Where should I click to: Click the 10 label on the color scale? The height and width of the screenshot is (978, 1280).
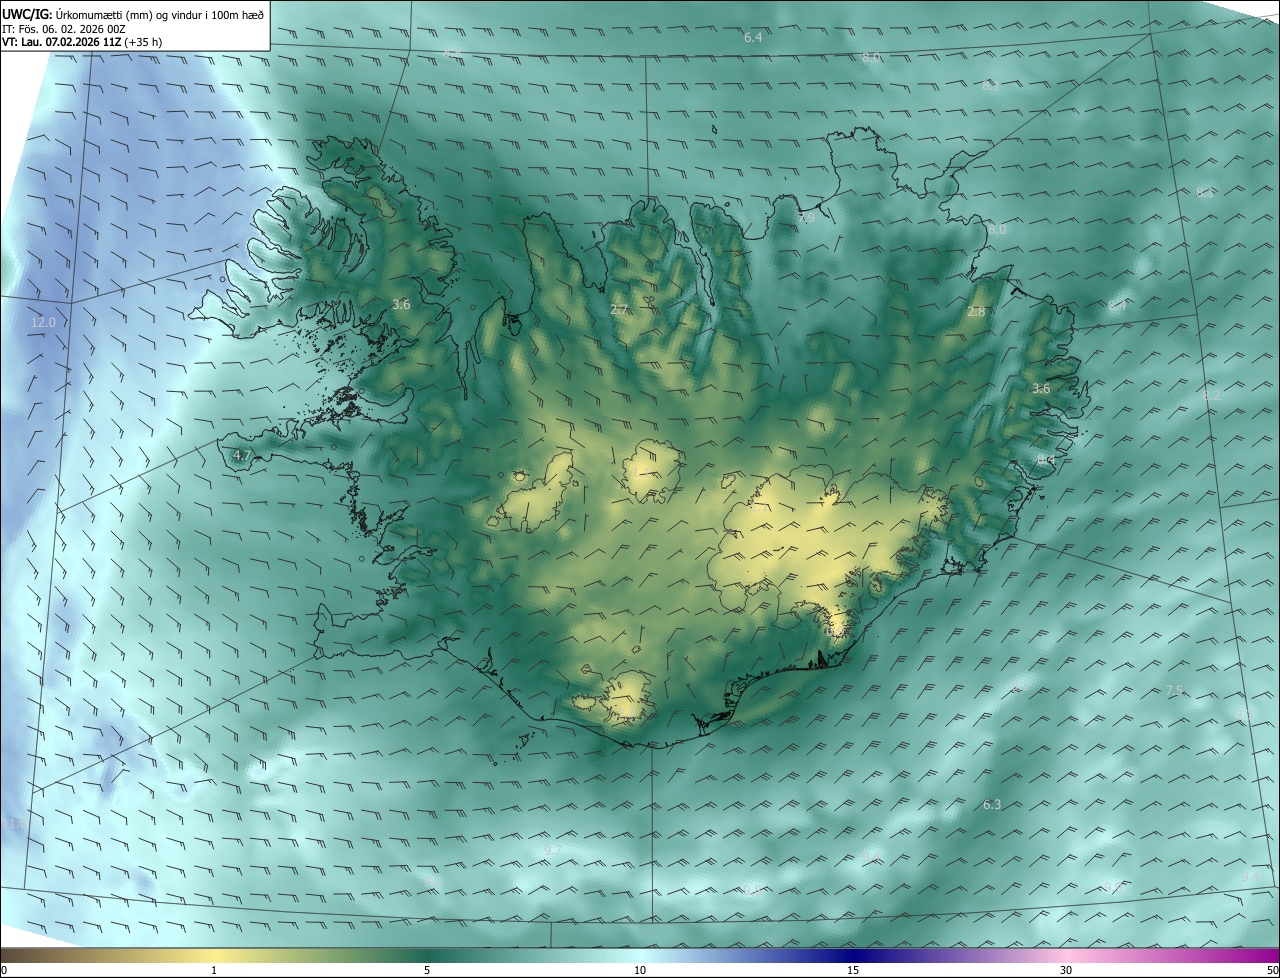tap(640, 971)
